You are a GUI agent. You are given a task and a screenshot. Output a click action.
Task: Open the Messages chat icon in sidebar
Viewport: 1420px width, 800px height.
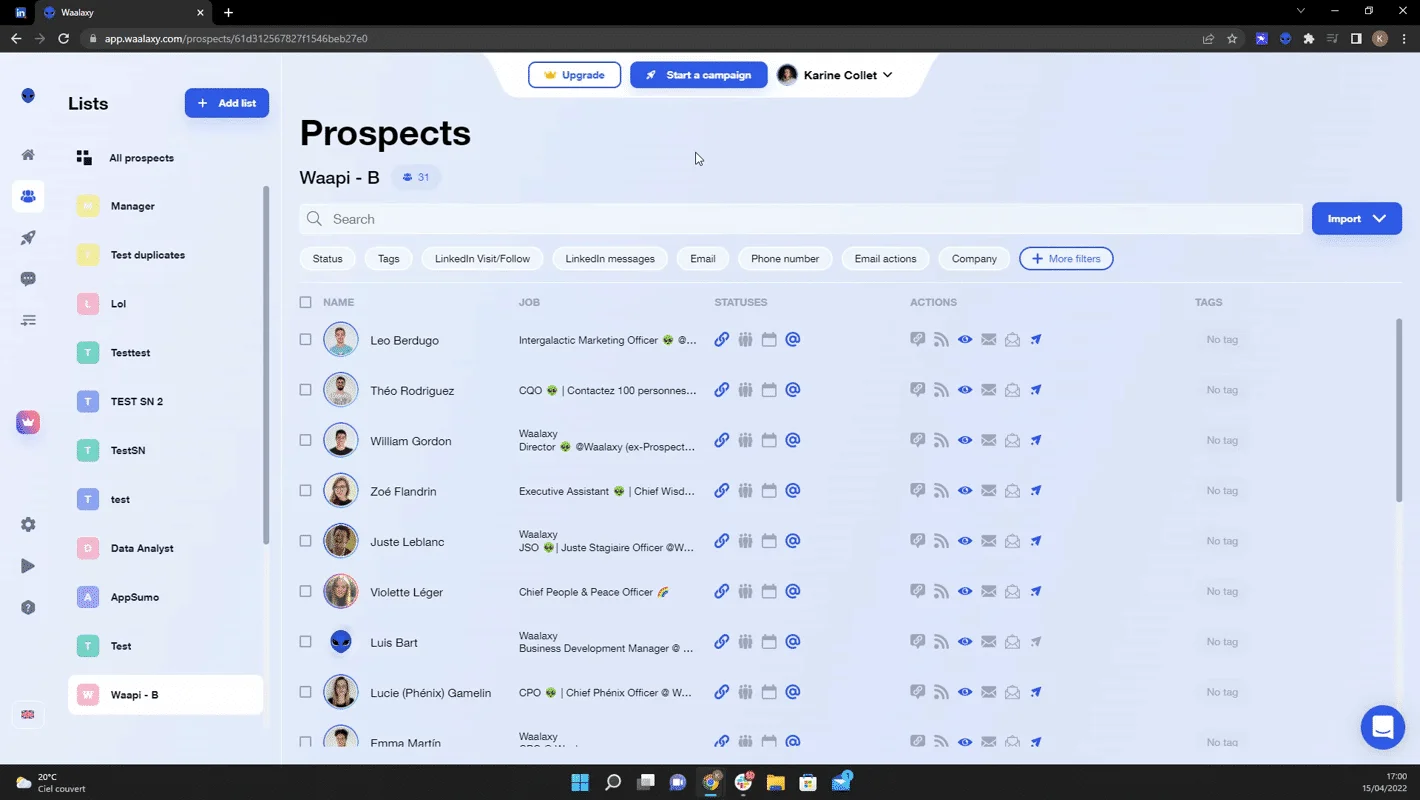point(28,279)
